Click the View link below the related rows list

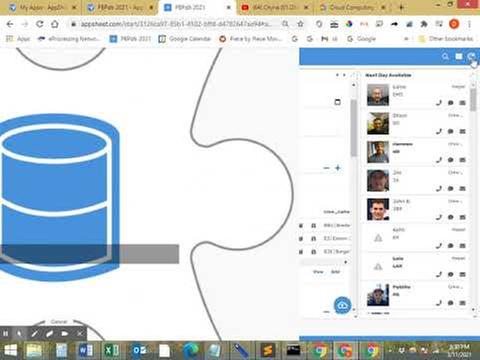pyautogui.click(x=318, y=272)
